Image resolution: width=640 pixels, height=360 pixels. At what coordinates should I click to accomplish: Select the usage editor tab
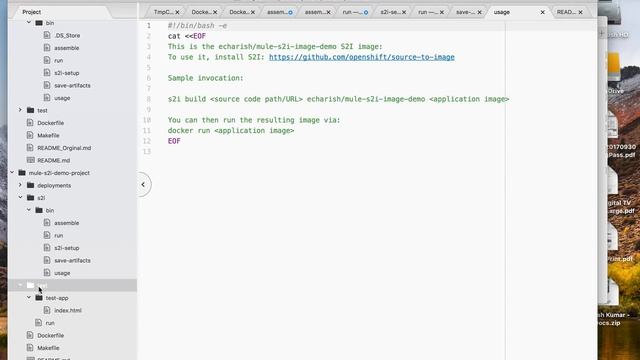coord(502,12)
